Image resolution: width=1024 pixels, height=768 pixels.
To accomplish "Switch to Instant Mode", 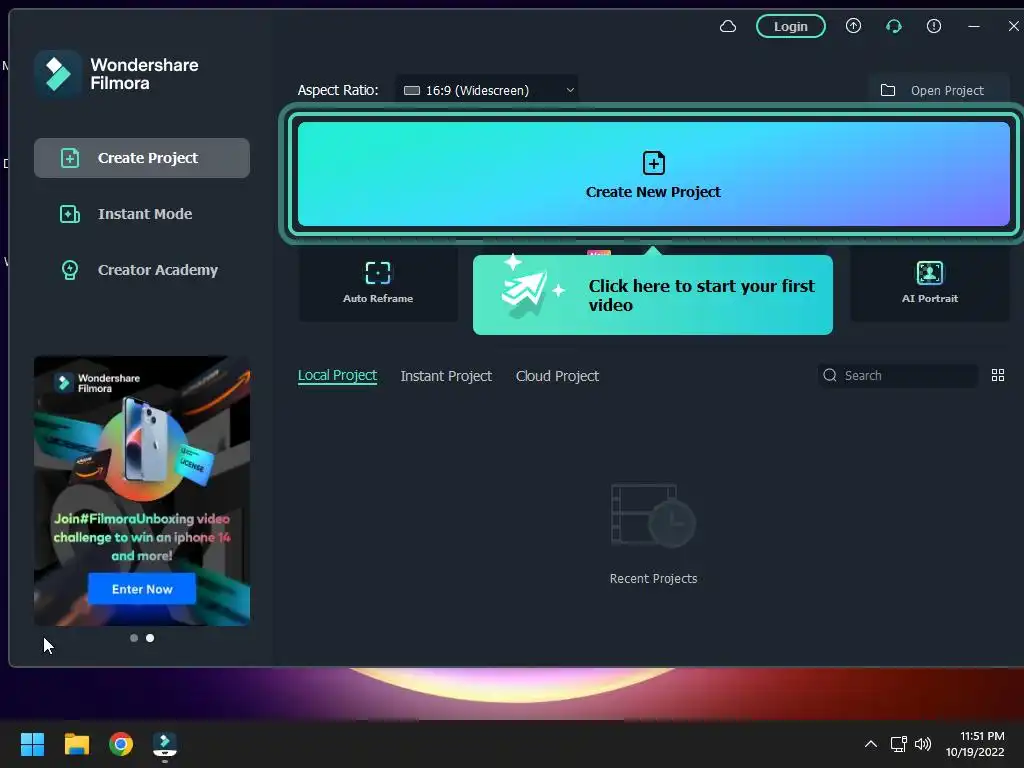I will tap(142, 214).
